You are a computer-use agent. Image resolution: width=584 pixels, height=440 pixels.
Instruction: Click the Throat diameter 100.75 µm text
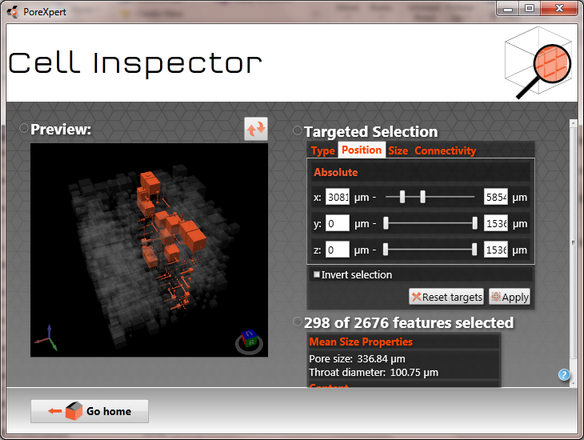374,372
